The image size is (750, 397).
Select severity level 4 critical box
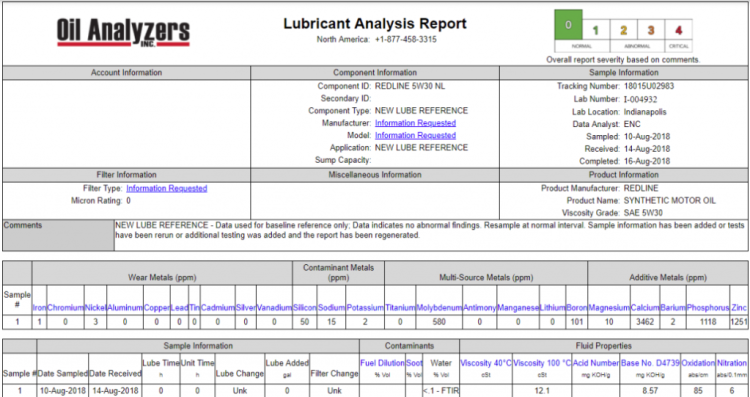678,31
